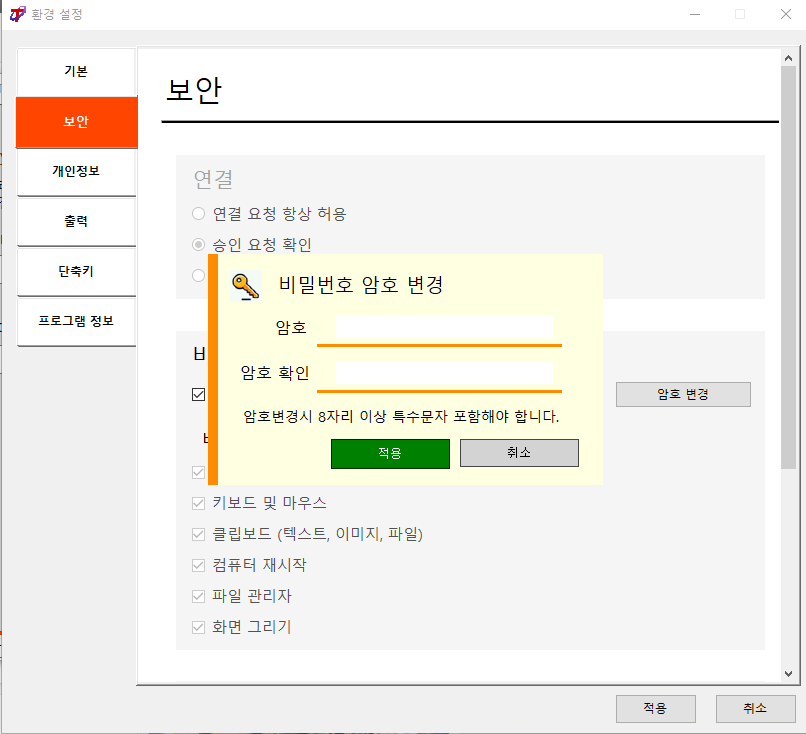Open the 단축키 tab
Viewport: 806px width, 734px height.
tap(76, 271)
